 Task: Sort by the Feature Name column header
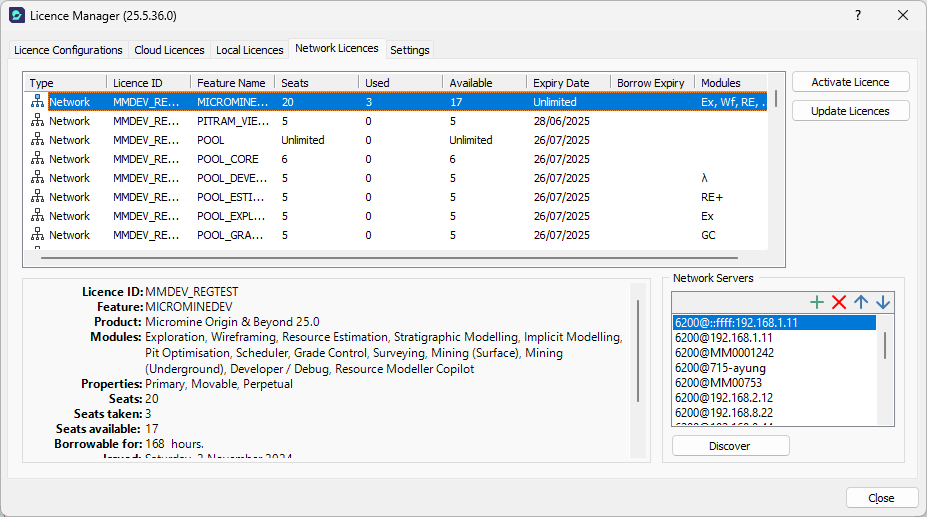click(x=232, y=83)
